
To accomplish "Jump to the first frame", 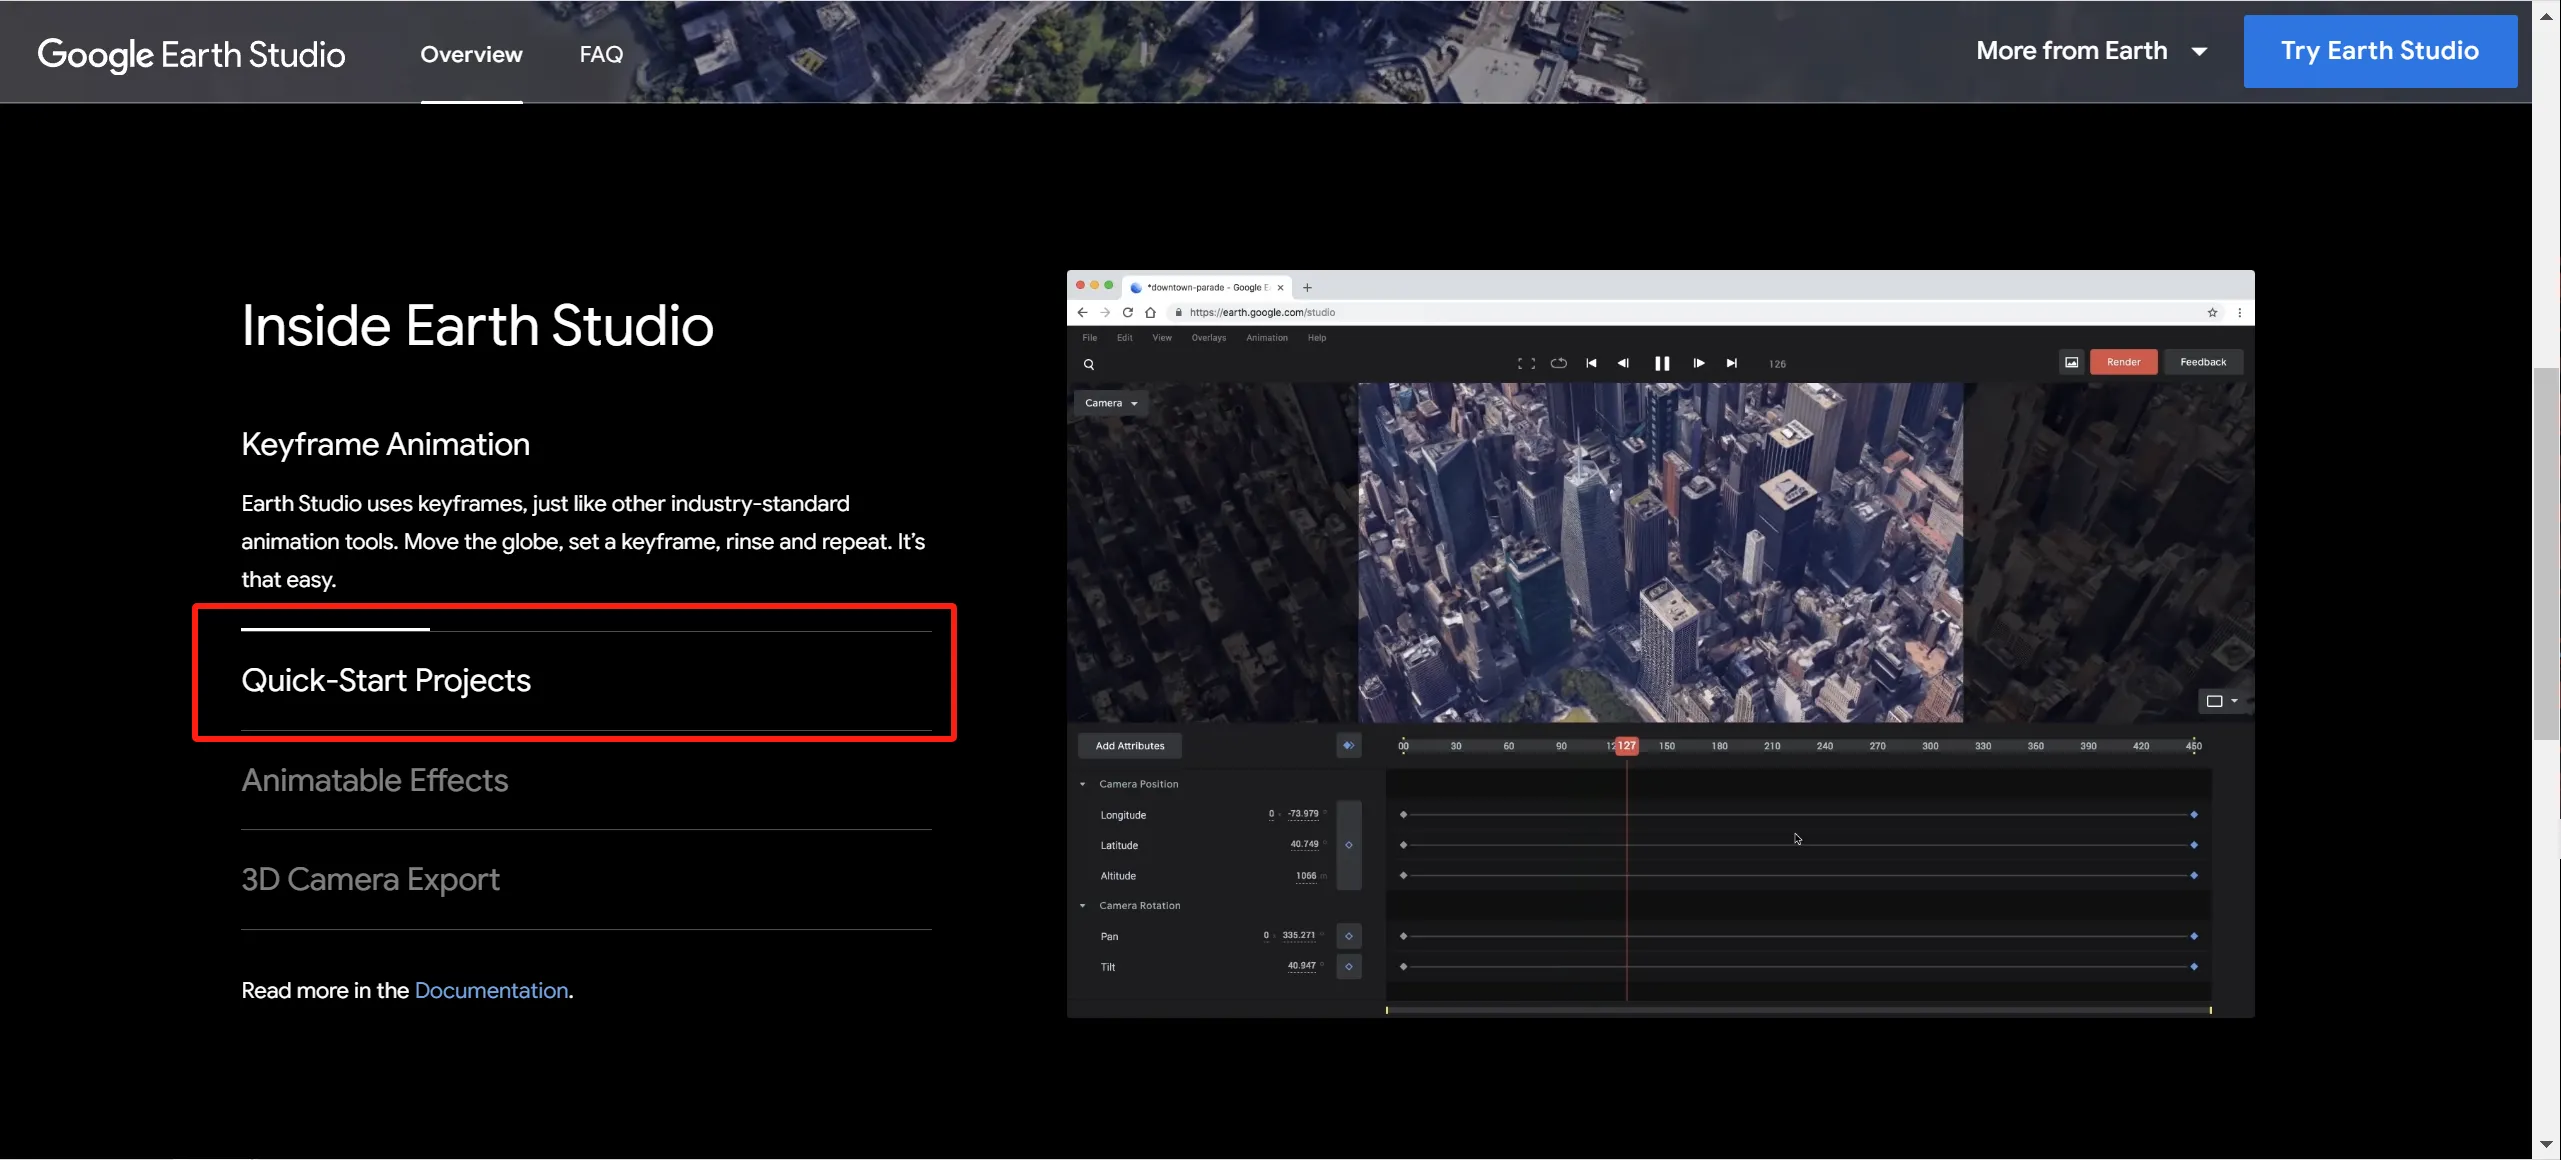I will point(1590,363).
